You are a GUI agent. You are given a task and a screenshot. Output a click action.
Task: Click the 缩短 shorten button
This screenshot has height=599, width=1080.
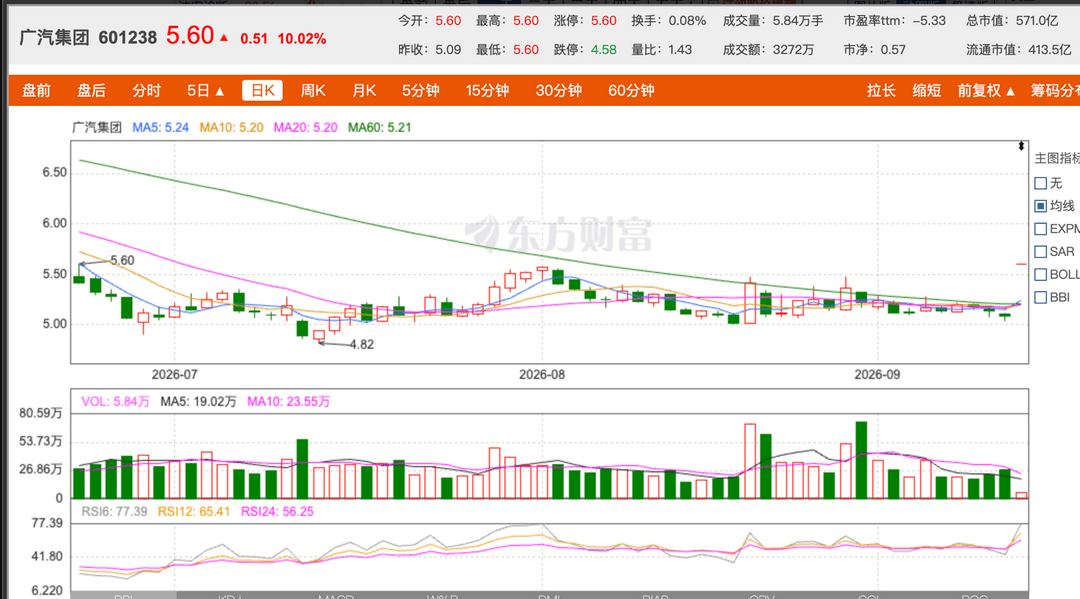926,90
